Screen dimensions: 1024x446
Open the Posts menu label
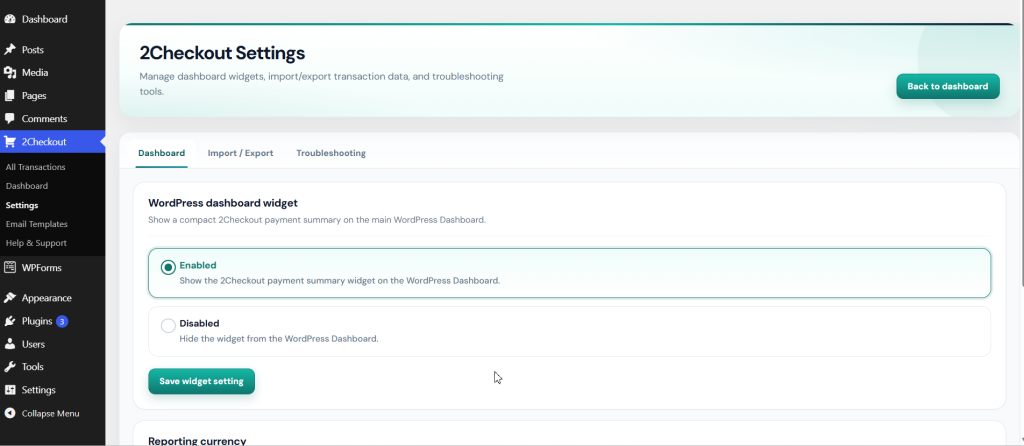point(33,50)
